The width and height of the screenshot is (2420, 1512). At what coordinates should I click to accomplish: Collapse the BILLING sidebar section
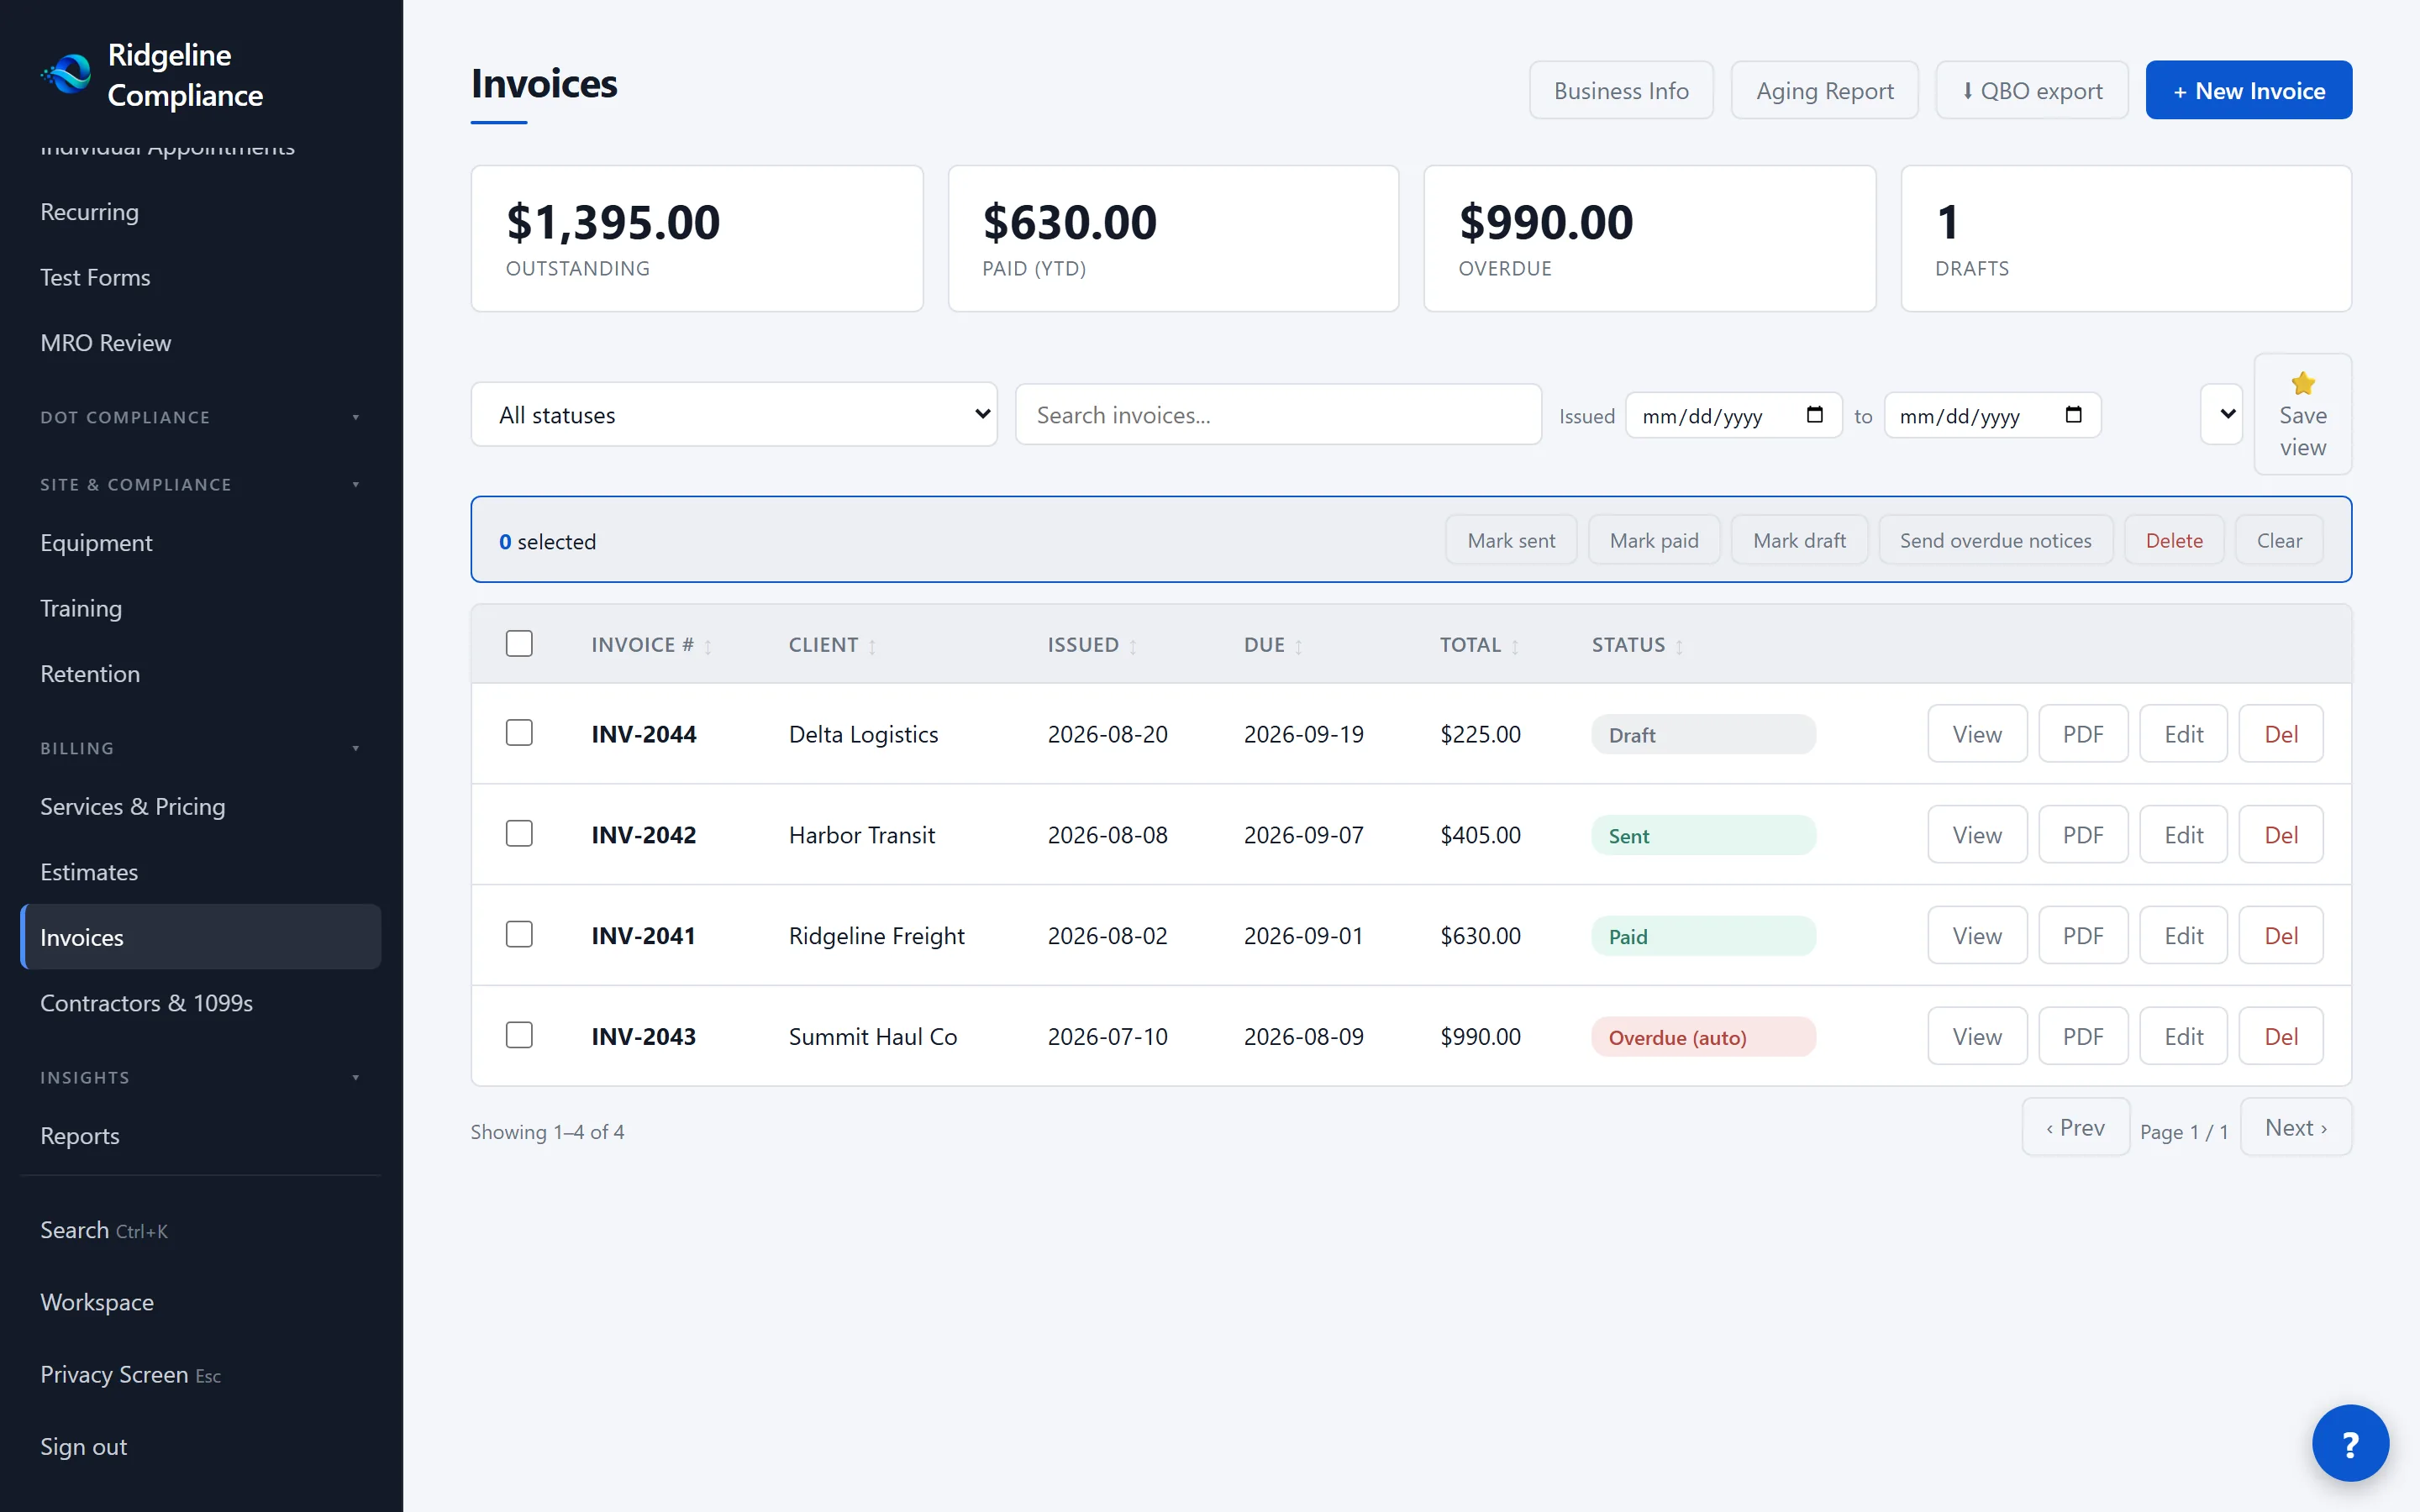(x=200, y=748)
